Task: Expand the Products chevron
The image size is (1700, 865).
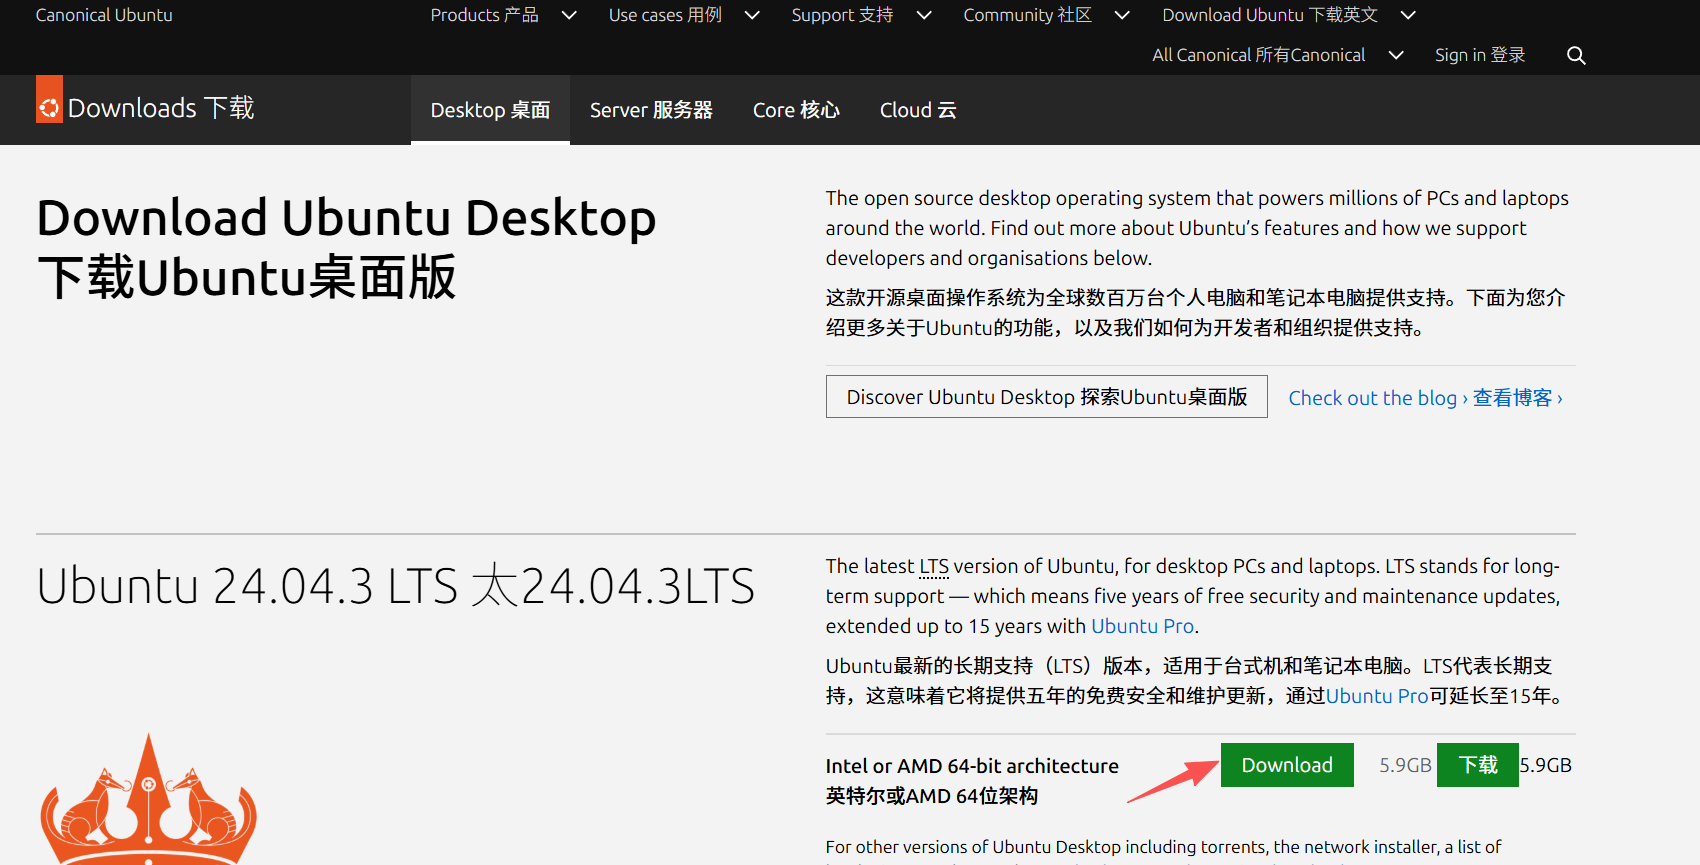Action: pos(569,15)
